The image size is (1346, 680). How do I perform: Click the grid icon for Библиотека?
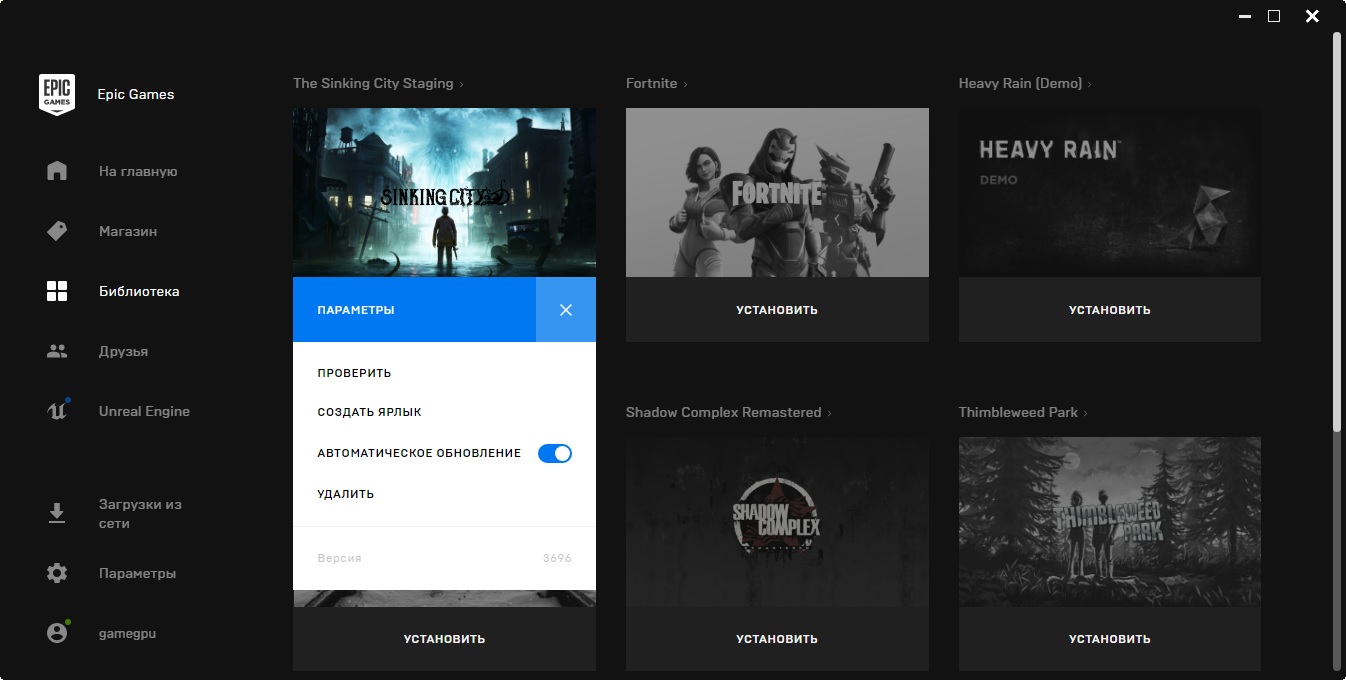pos(57,291)
